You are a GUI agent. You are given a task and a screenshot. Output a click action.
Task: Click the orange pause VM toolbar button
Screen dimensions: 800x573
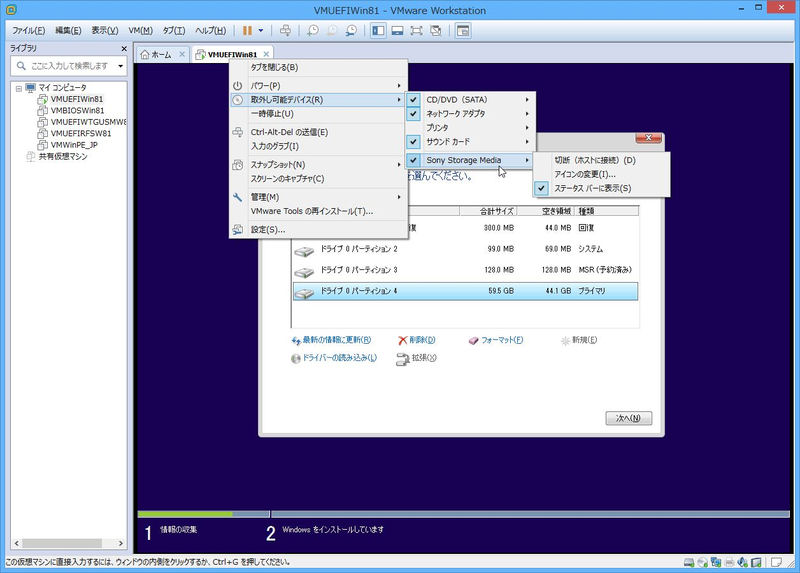coord(247,31)
